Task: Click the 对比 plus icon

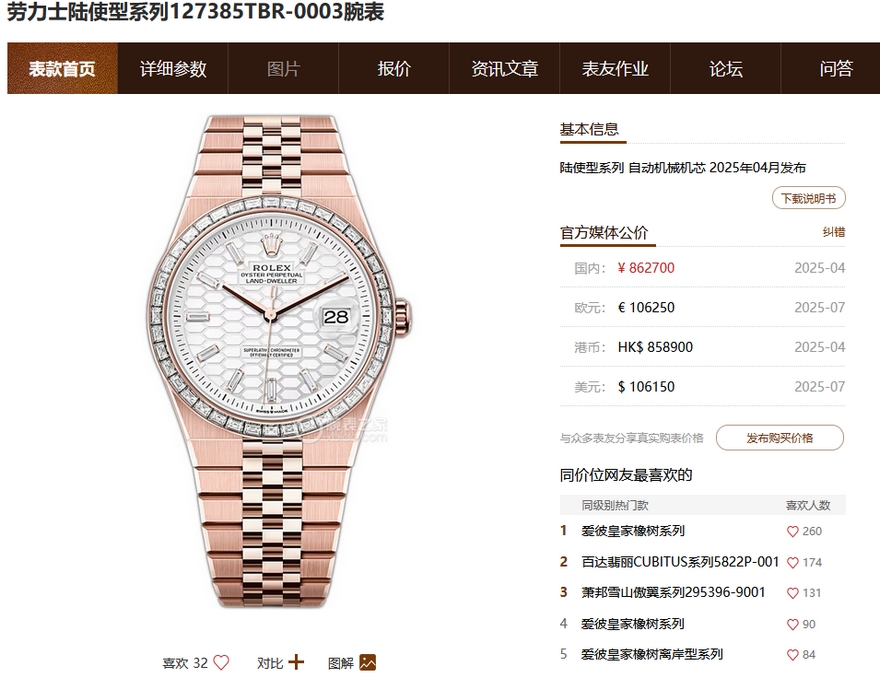Action: (x=296, y=662)
